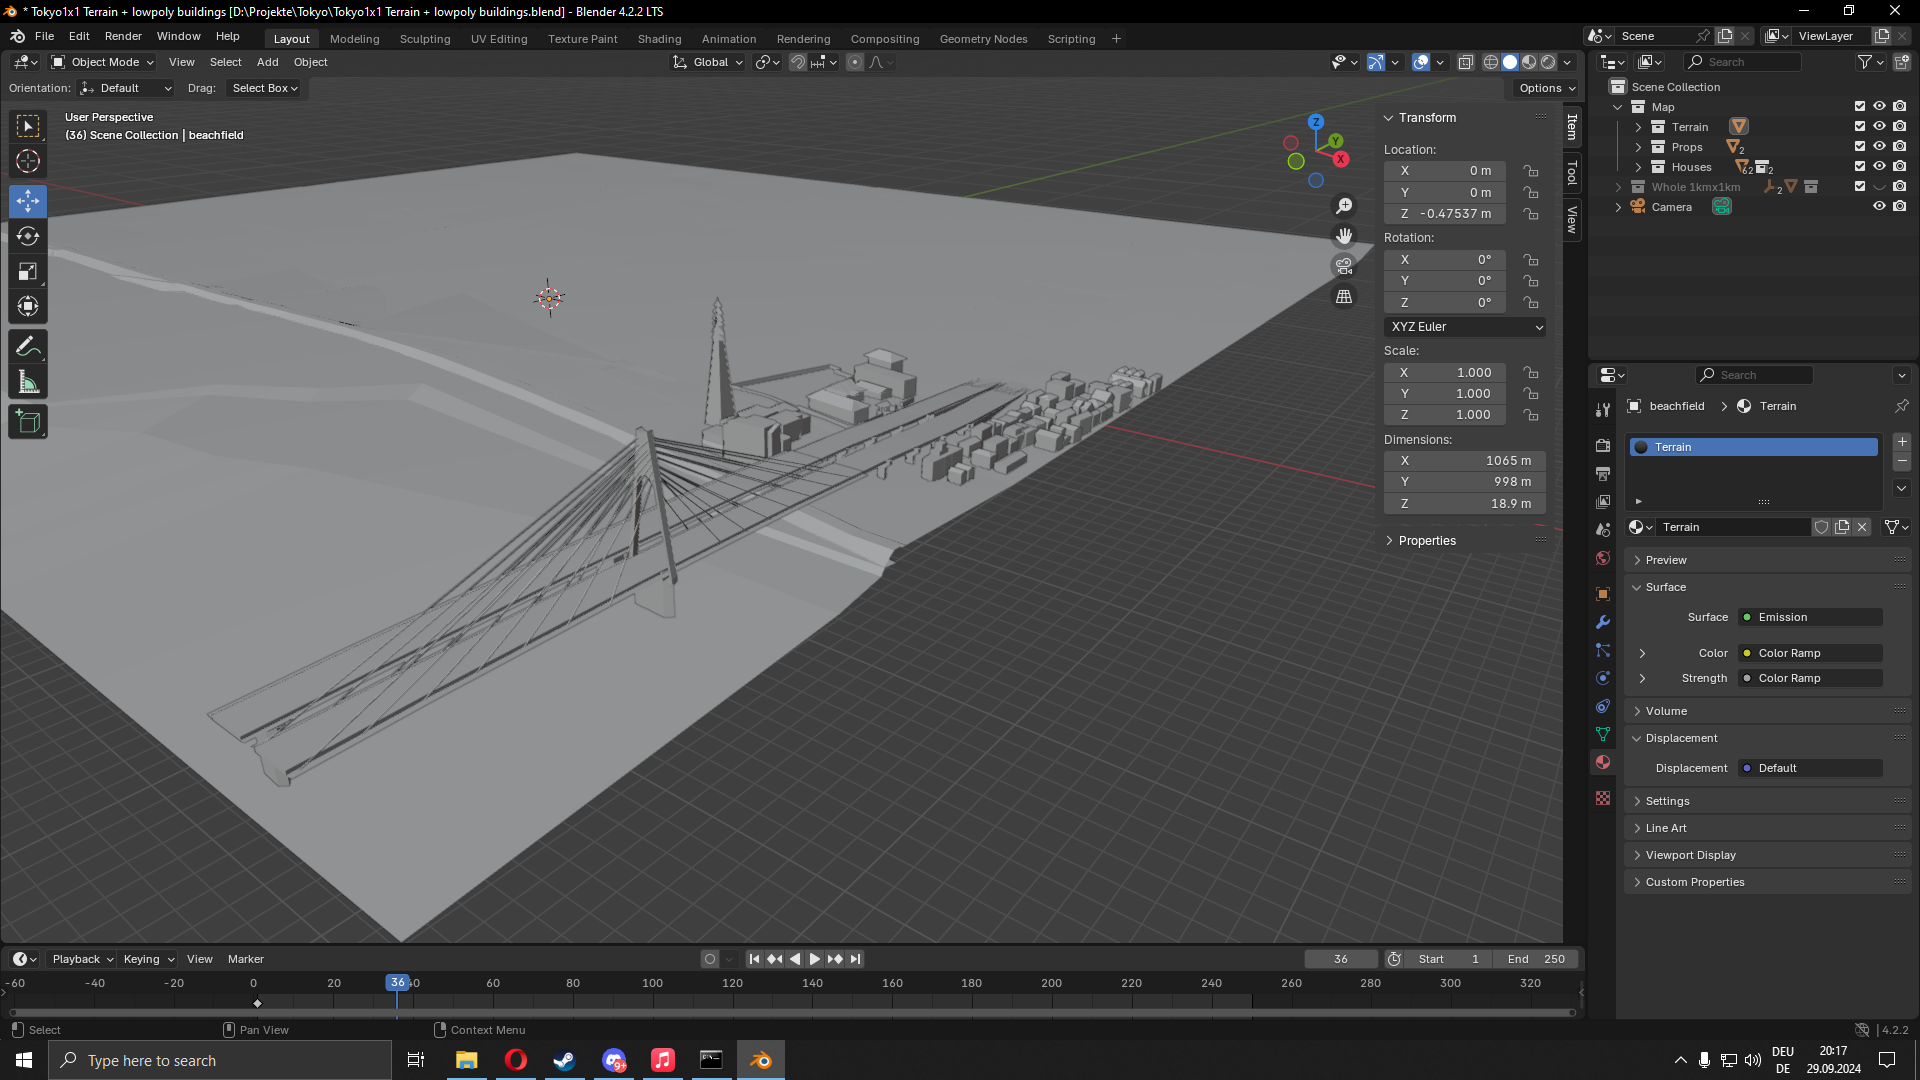Switch to perspective/orthographic grid icon
This screenshot has width=1920, height=1080.
[x=1344, y=297]
